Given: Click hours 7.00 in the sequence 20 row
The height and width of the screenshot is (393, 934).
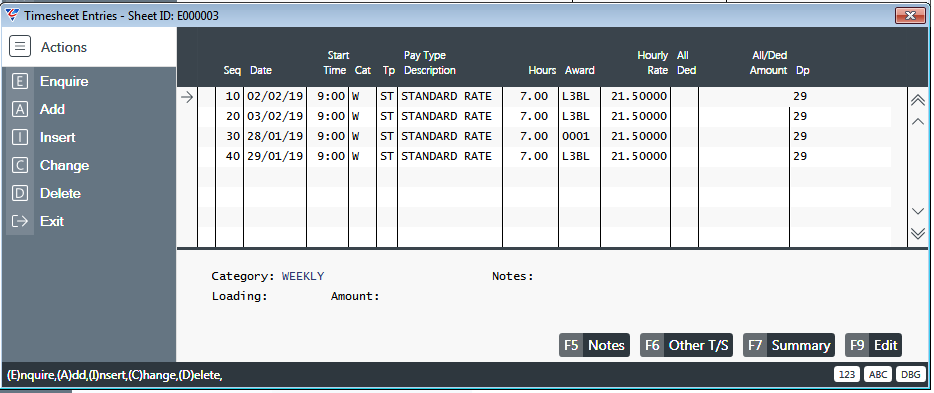Looking at the screenshot, I should [534, 116].
